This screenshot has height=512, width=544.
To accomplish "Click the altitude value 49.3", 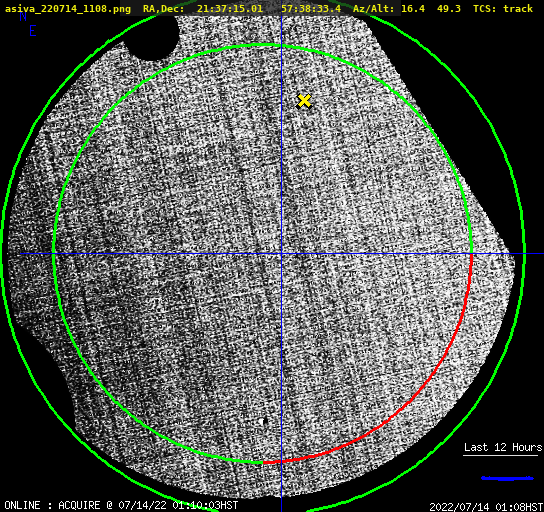I will point(449,9).
